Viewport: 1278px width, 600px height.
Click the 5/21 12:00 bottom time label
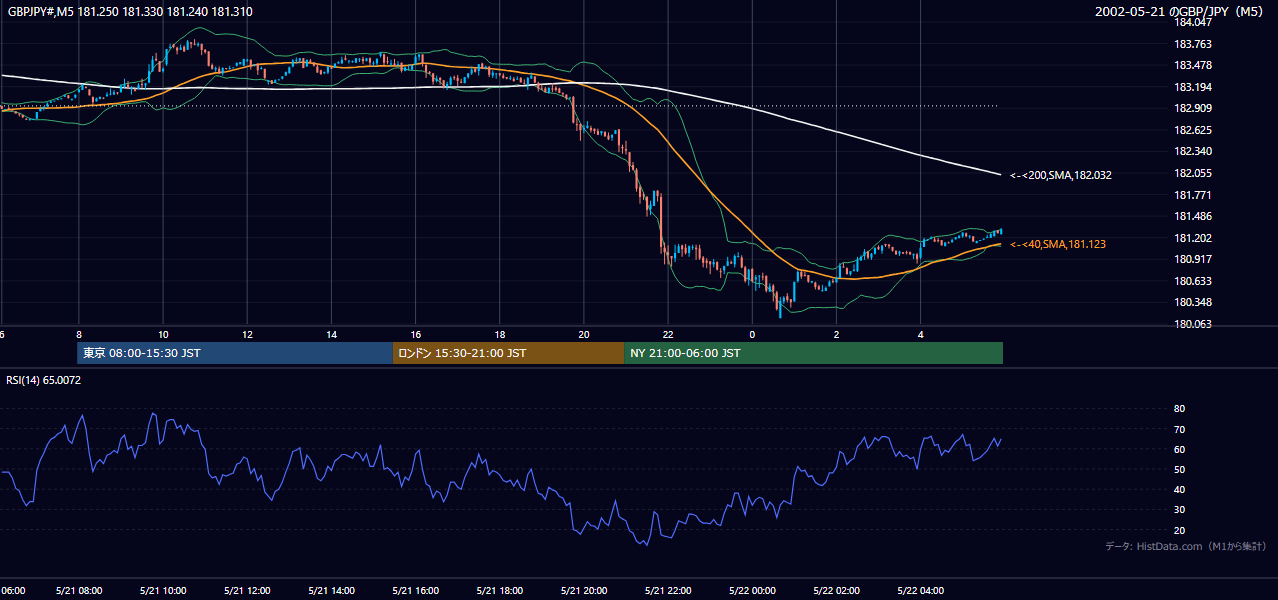tap(246, 591)
